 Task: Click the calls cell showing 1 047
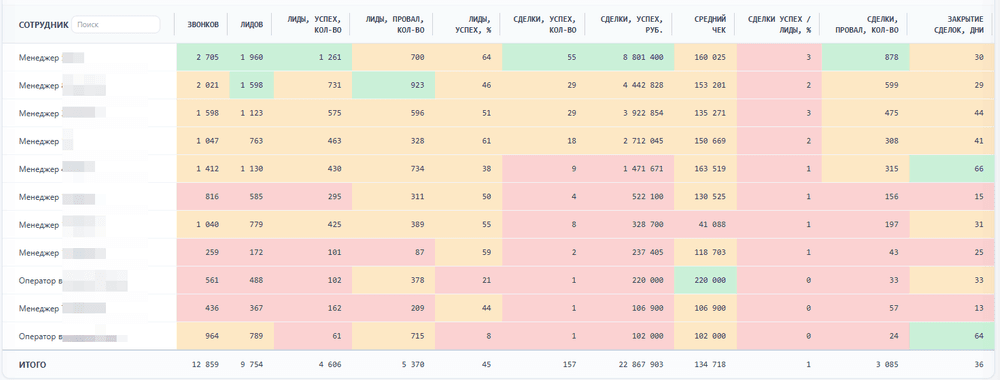[202, 141]
